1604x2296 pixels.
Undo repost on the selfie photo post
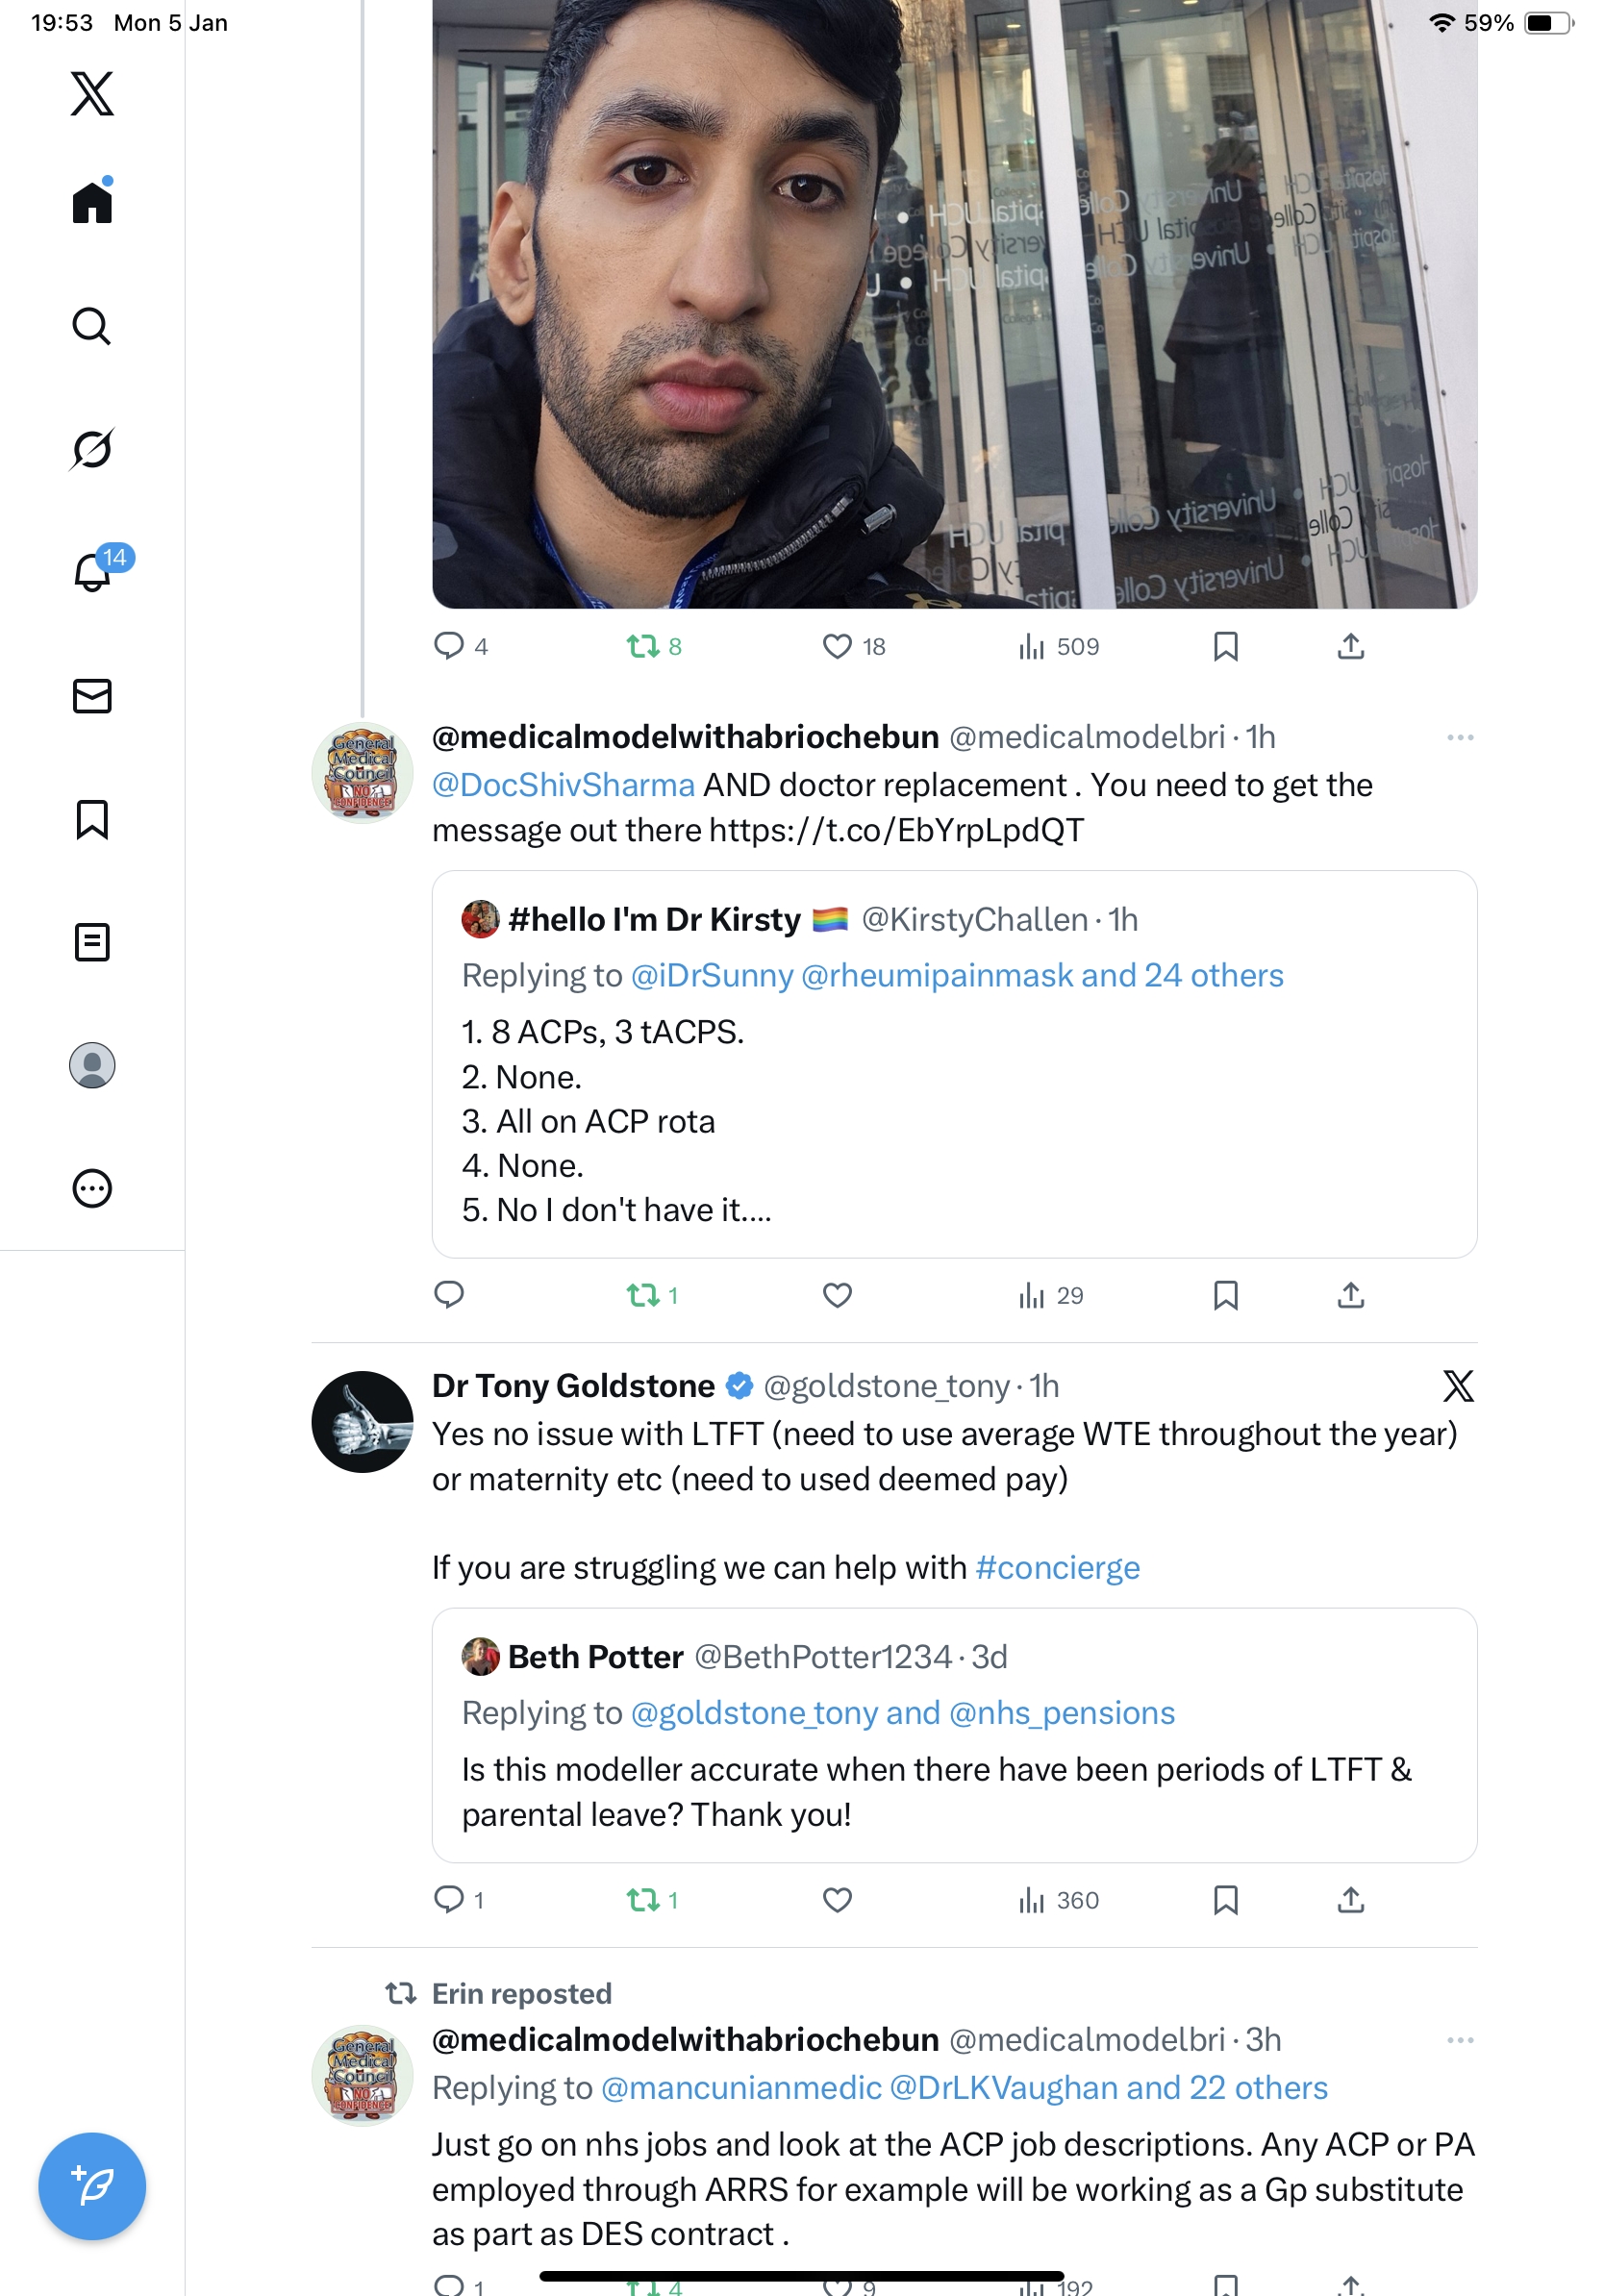point(643,647)
